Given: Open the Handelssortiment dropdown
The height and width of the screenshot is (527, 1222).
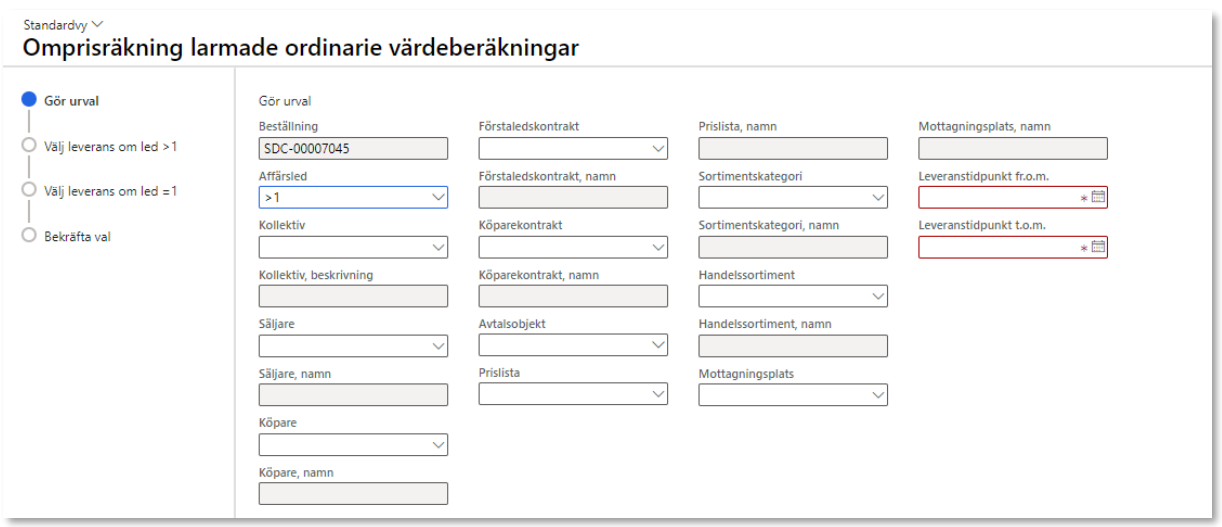Looking at the screenshot, I should (878, 296).
